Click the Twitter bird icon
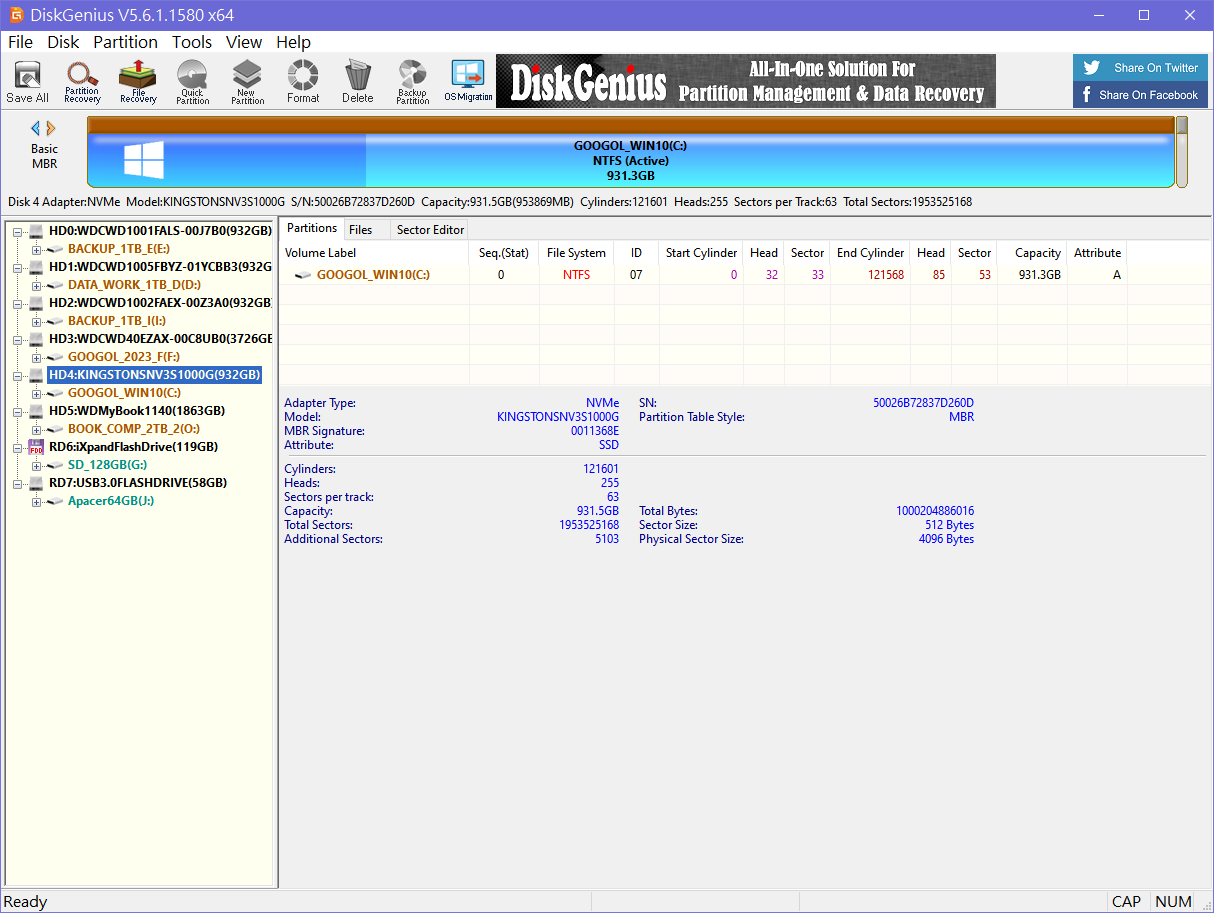Image resolution: width=1214 pixels, height=913 pixels. [x=1092, y=68]
